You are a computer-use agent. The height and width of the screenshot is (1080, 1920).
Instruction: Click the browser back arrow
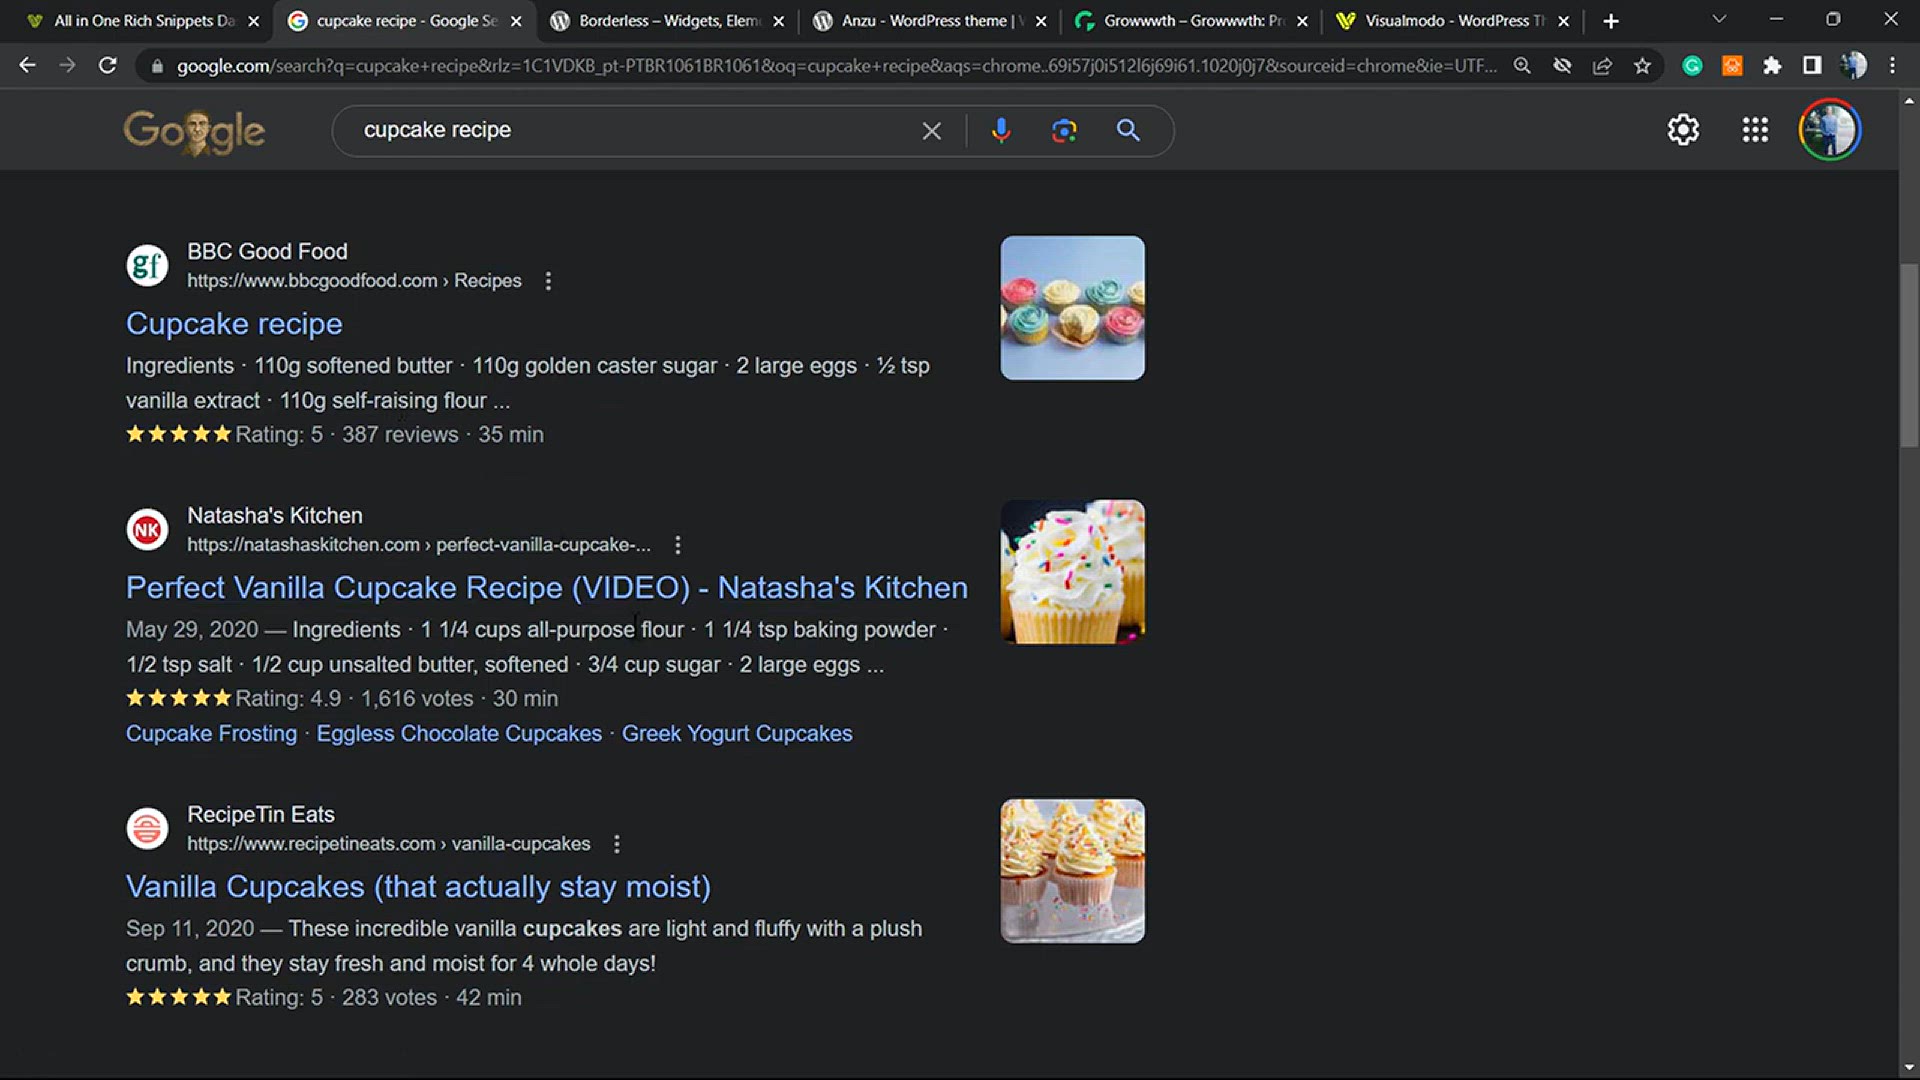(27, 65)
